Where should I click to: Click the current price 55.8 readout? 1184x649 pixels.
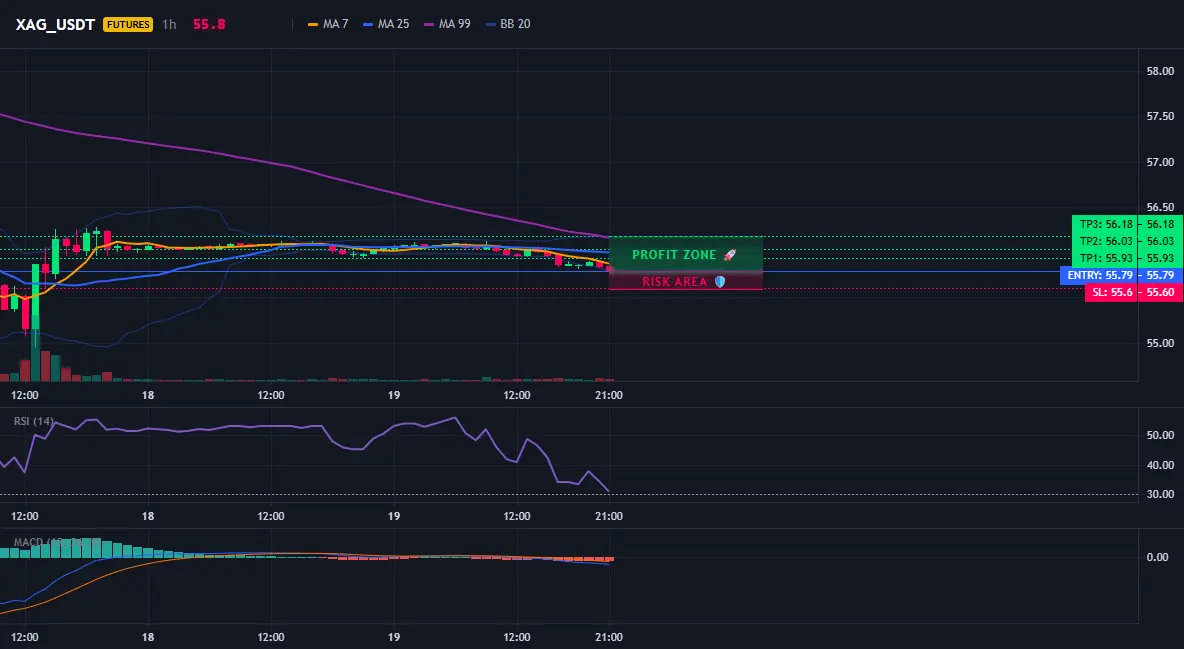[x=209, y=24]
